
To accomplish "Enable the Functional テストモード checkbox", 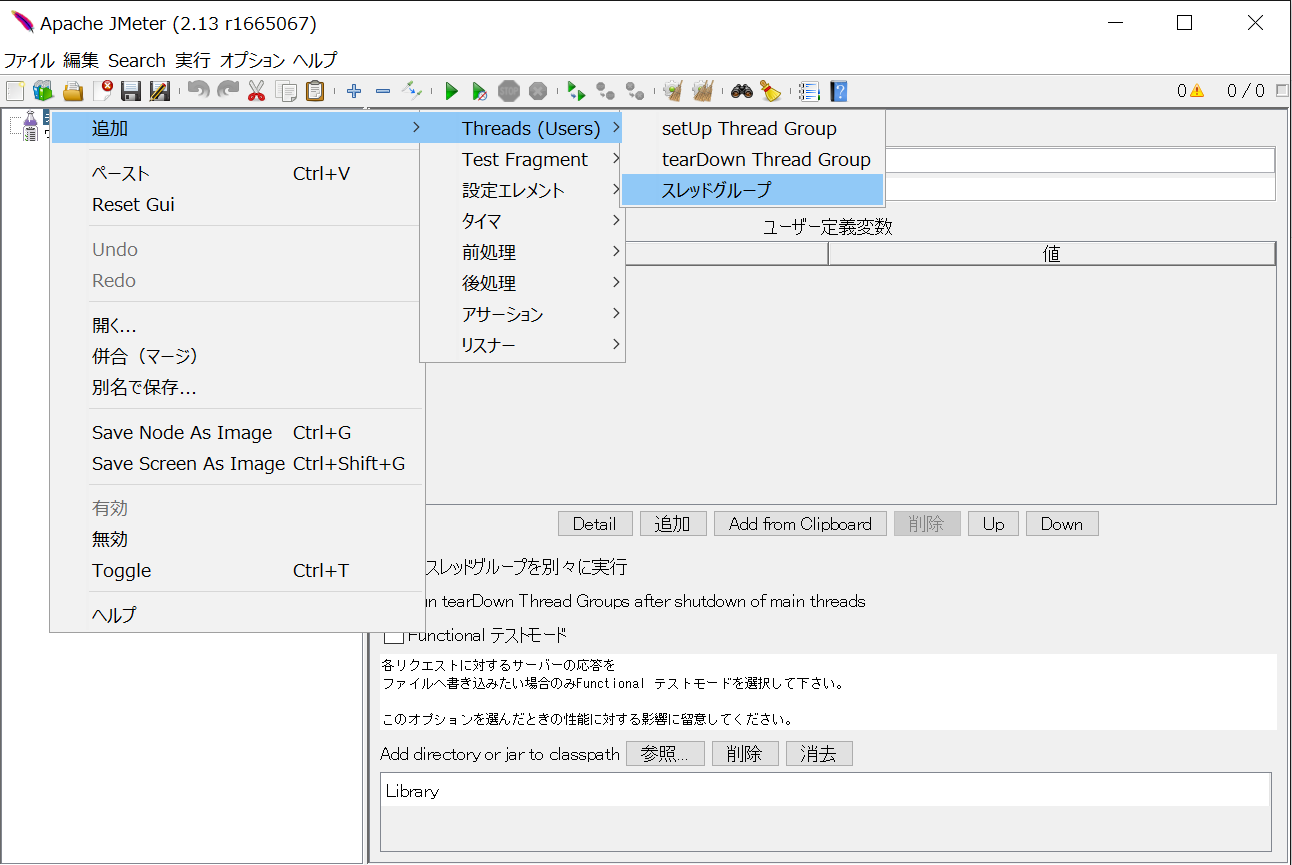I will pyautogui.click(x=395, y=635).
